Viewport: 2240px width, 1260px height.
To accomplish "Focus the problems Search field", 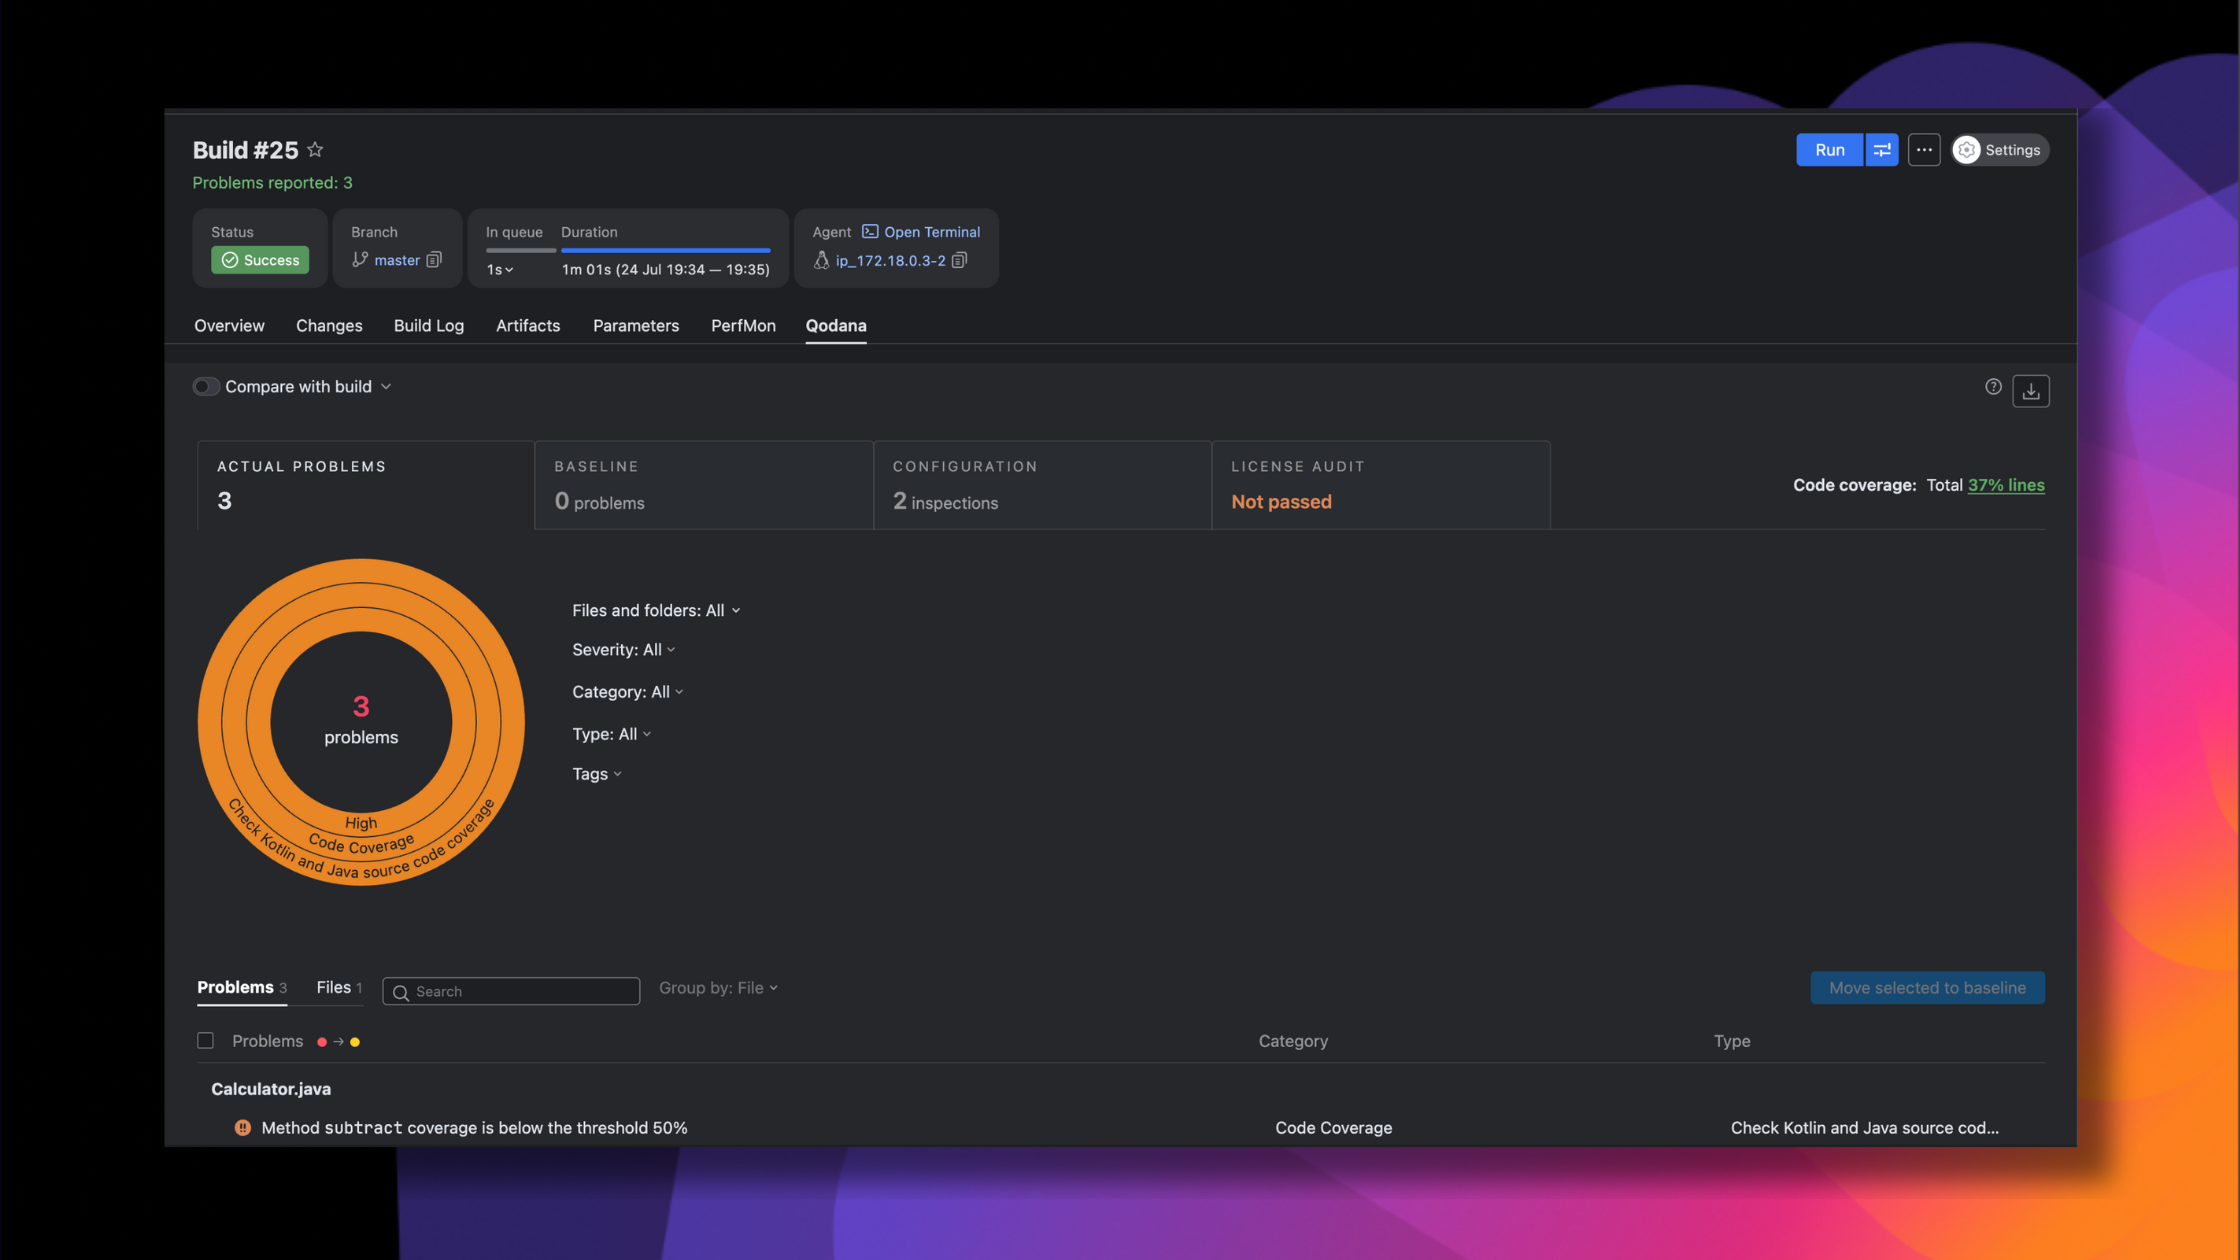I will (x=511, y=992).
